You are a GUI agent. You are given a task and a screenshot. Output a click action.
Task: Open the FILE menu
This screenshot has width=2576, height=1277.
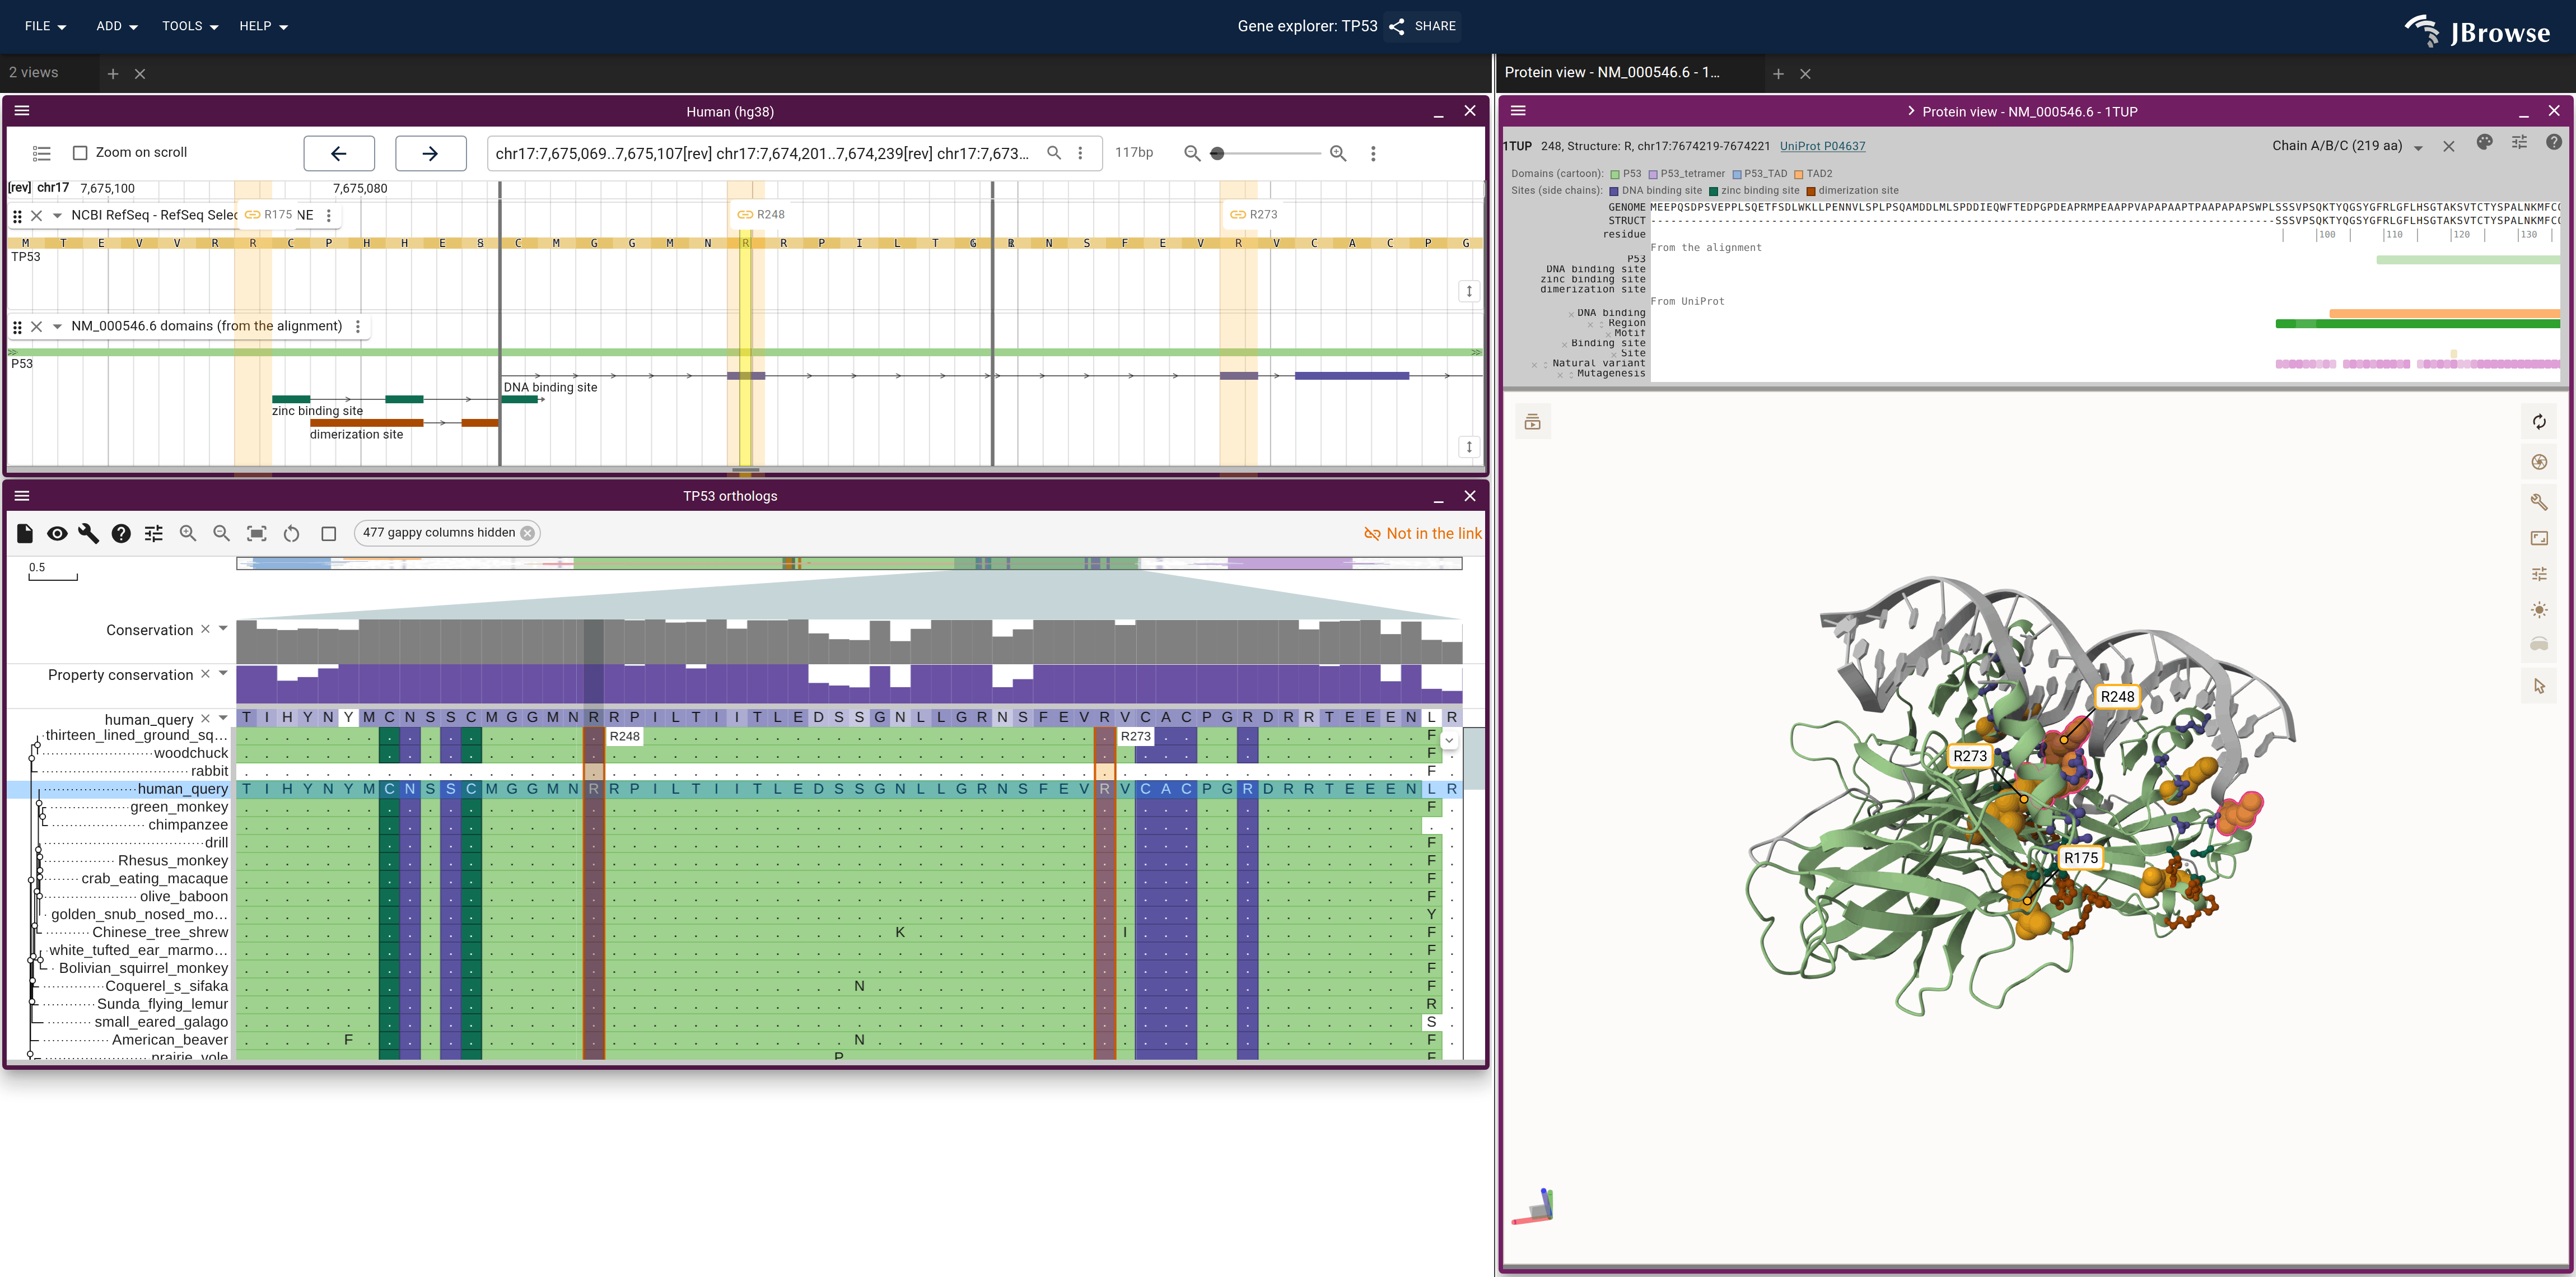(x=45, y=26)
